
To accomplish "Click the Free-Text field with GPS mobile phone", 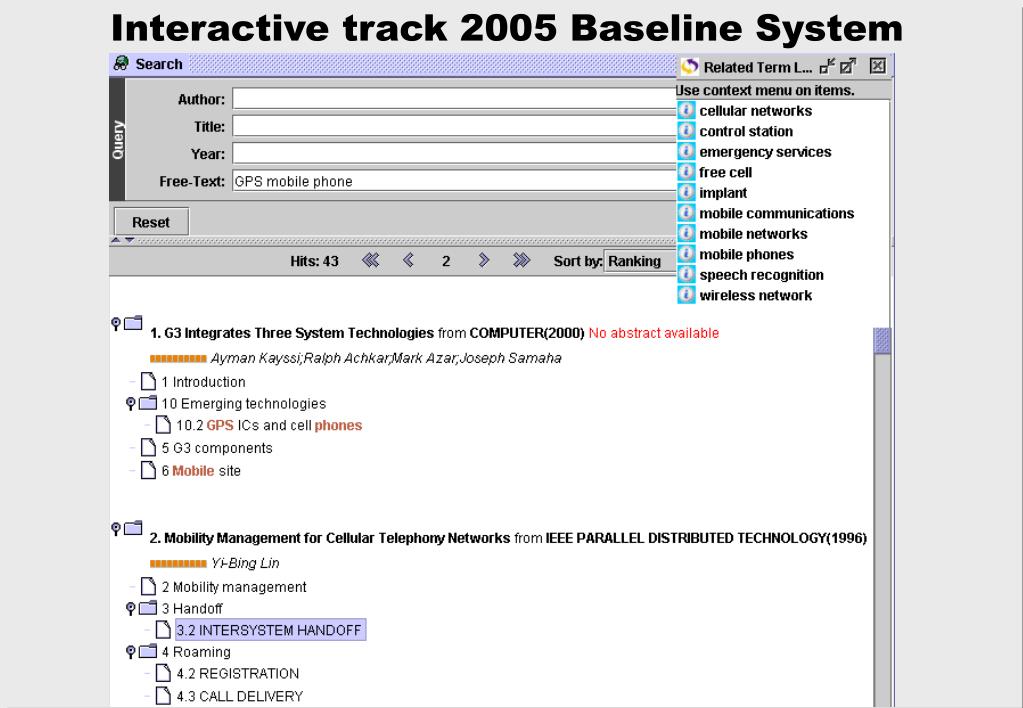I will pos(454,181).
